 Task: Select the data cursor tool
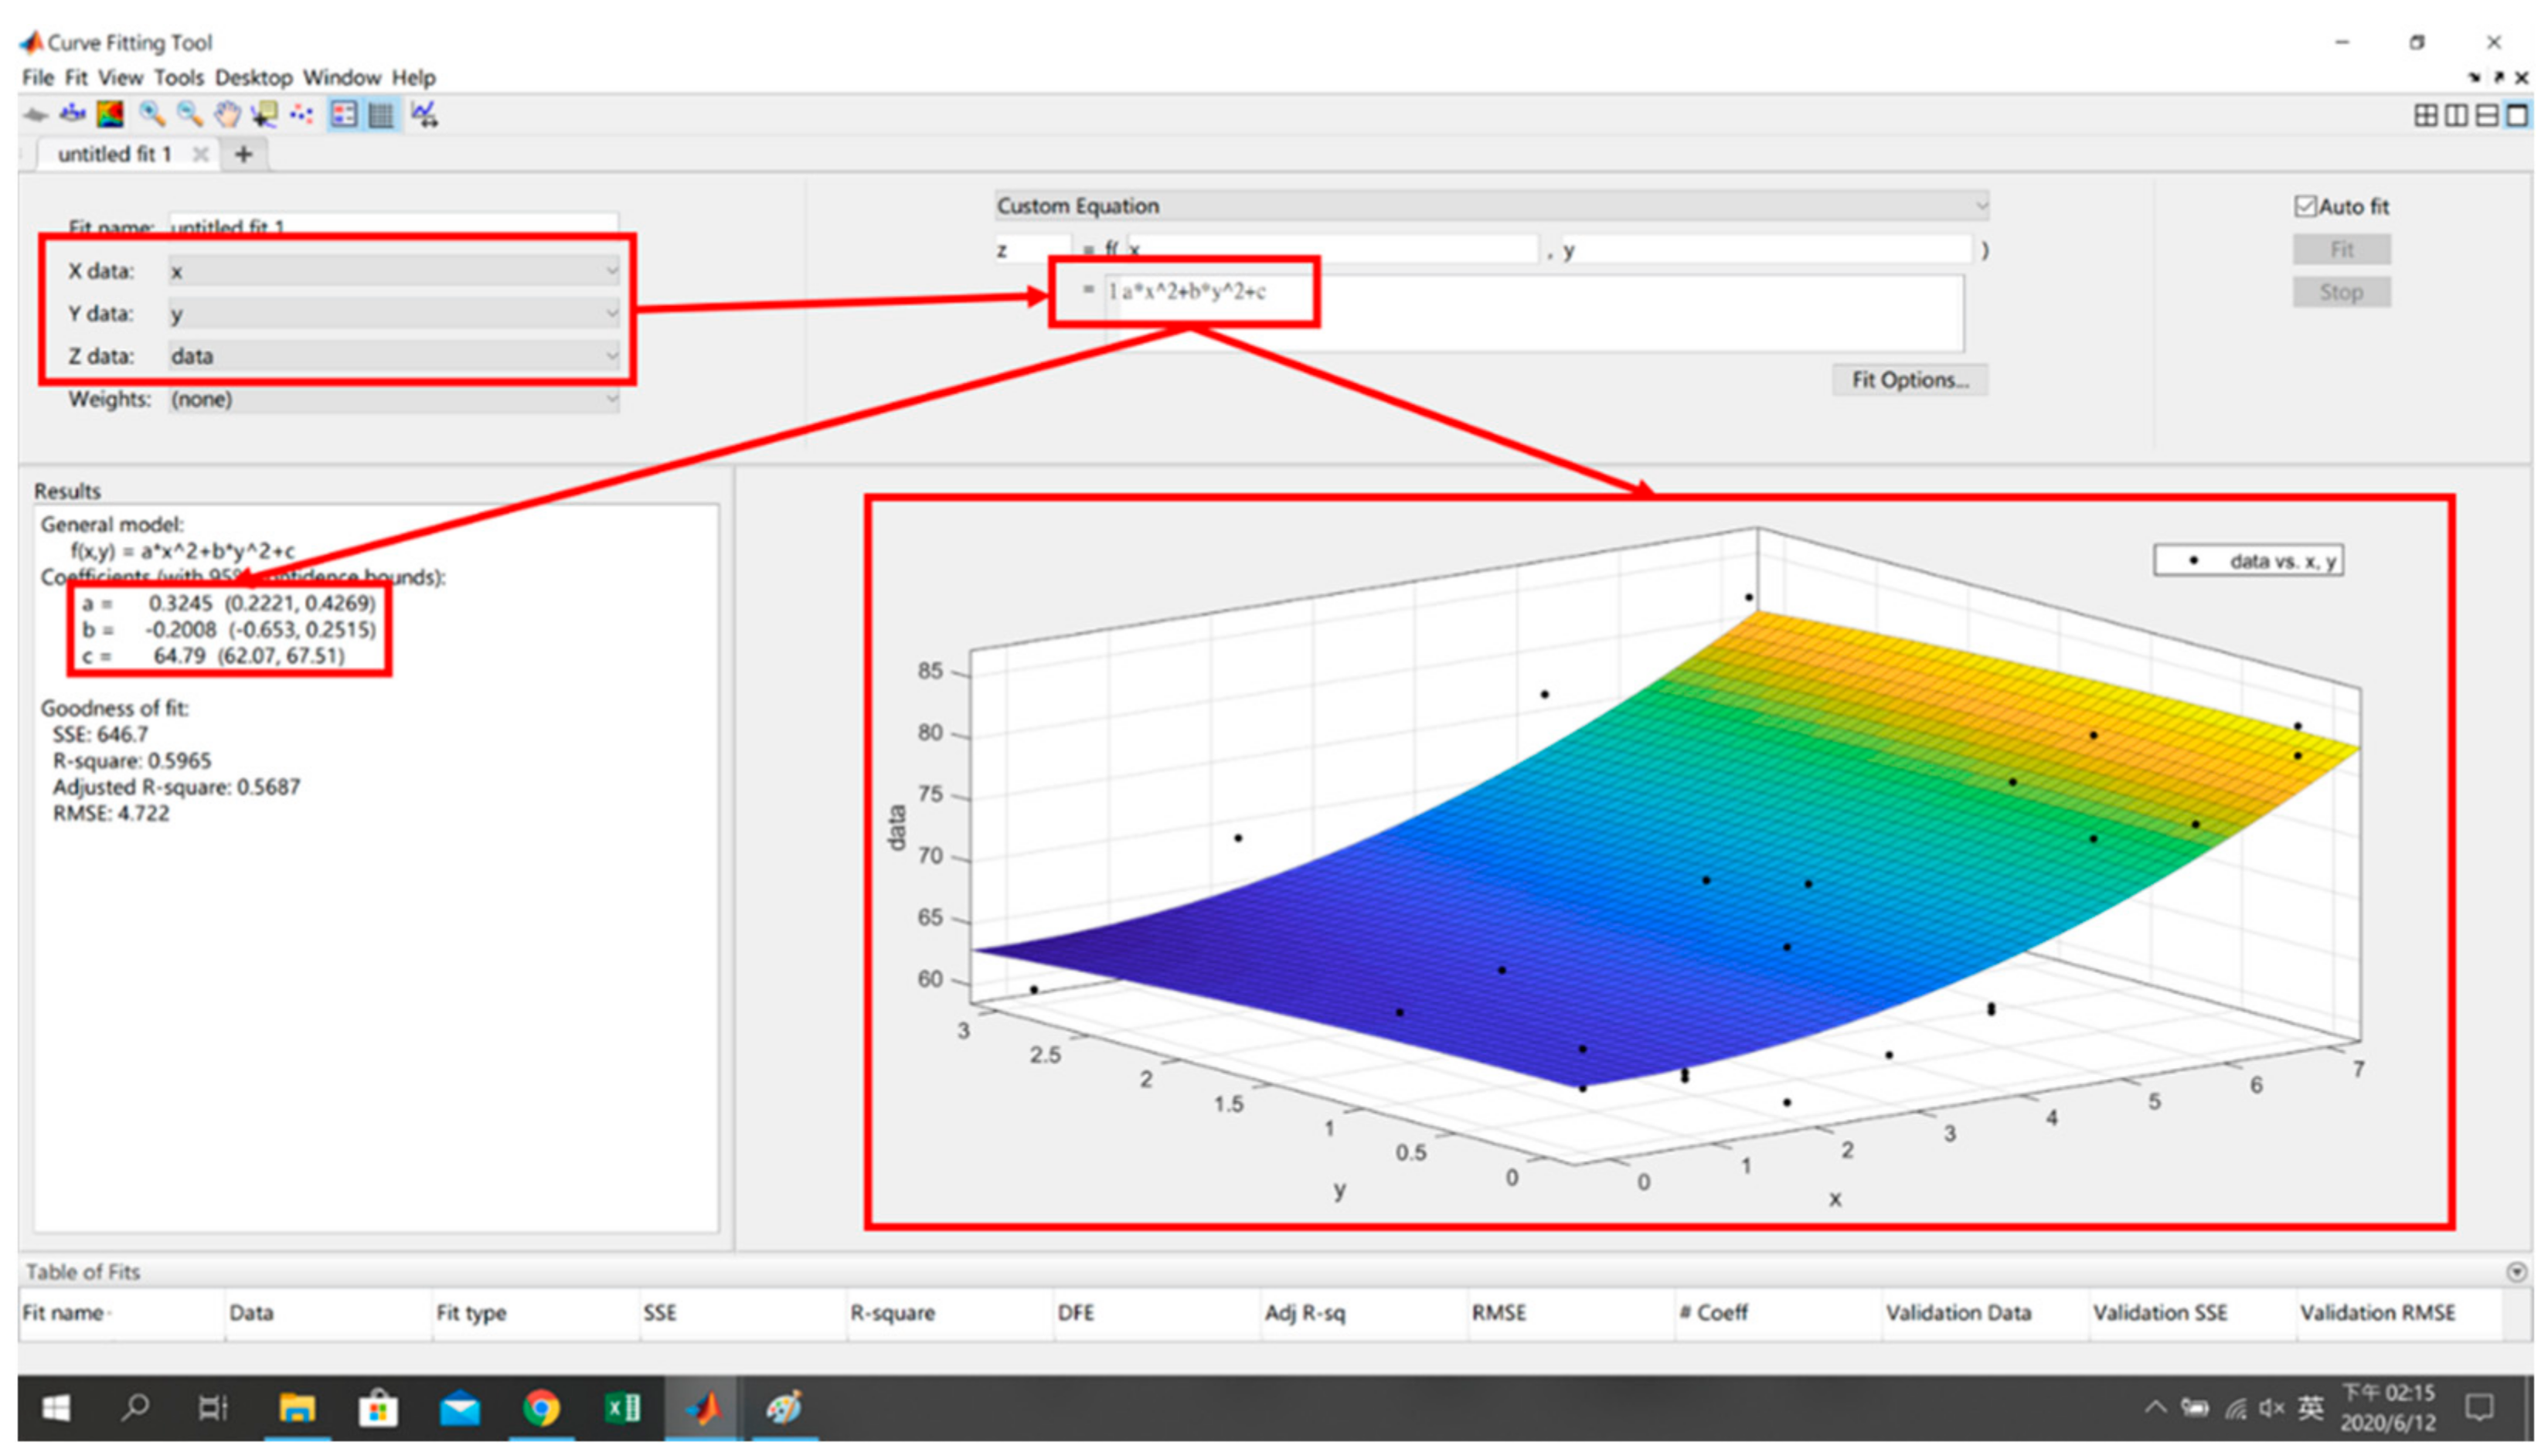point(265,114)
